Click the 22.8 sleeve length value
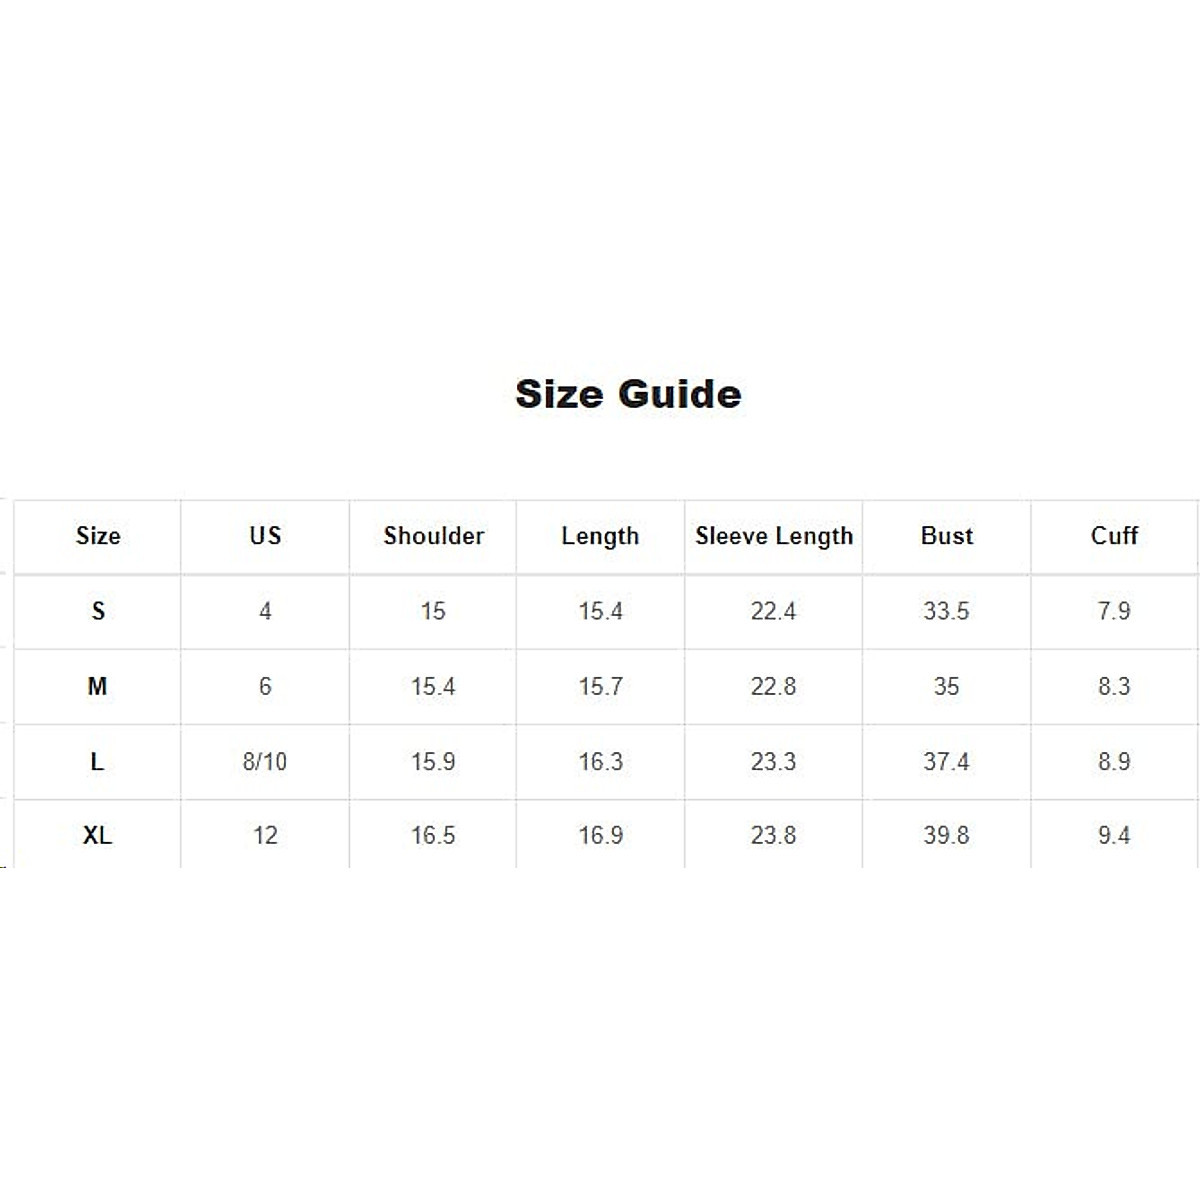The width and height of the screenshot is (1200, 1200). [773, 686]
